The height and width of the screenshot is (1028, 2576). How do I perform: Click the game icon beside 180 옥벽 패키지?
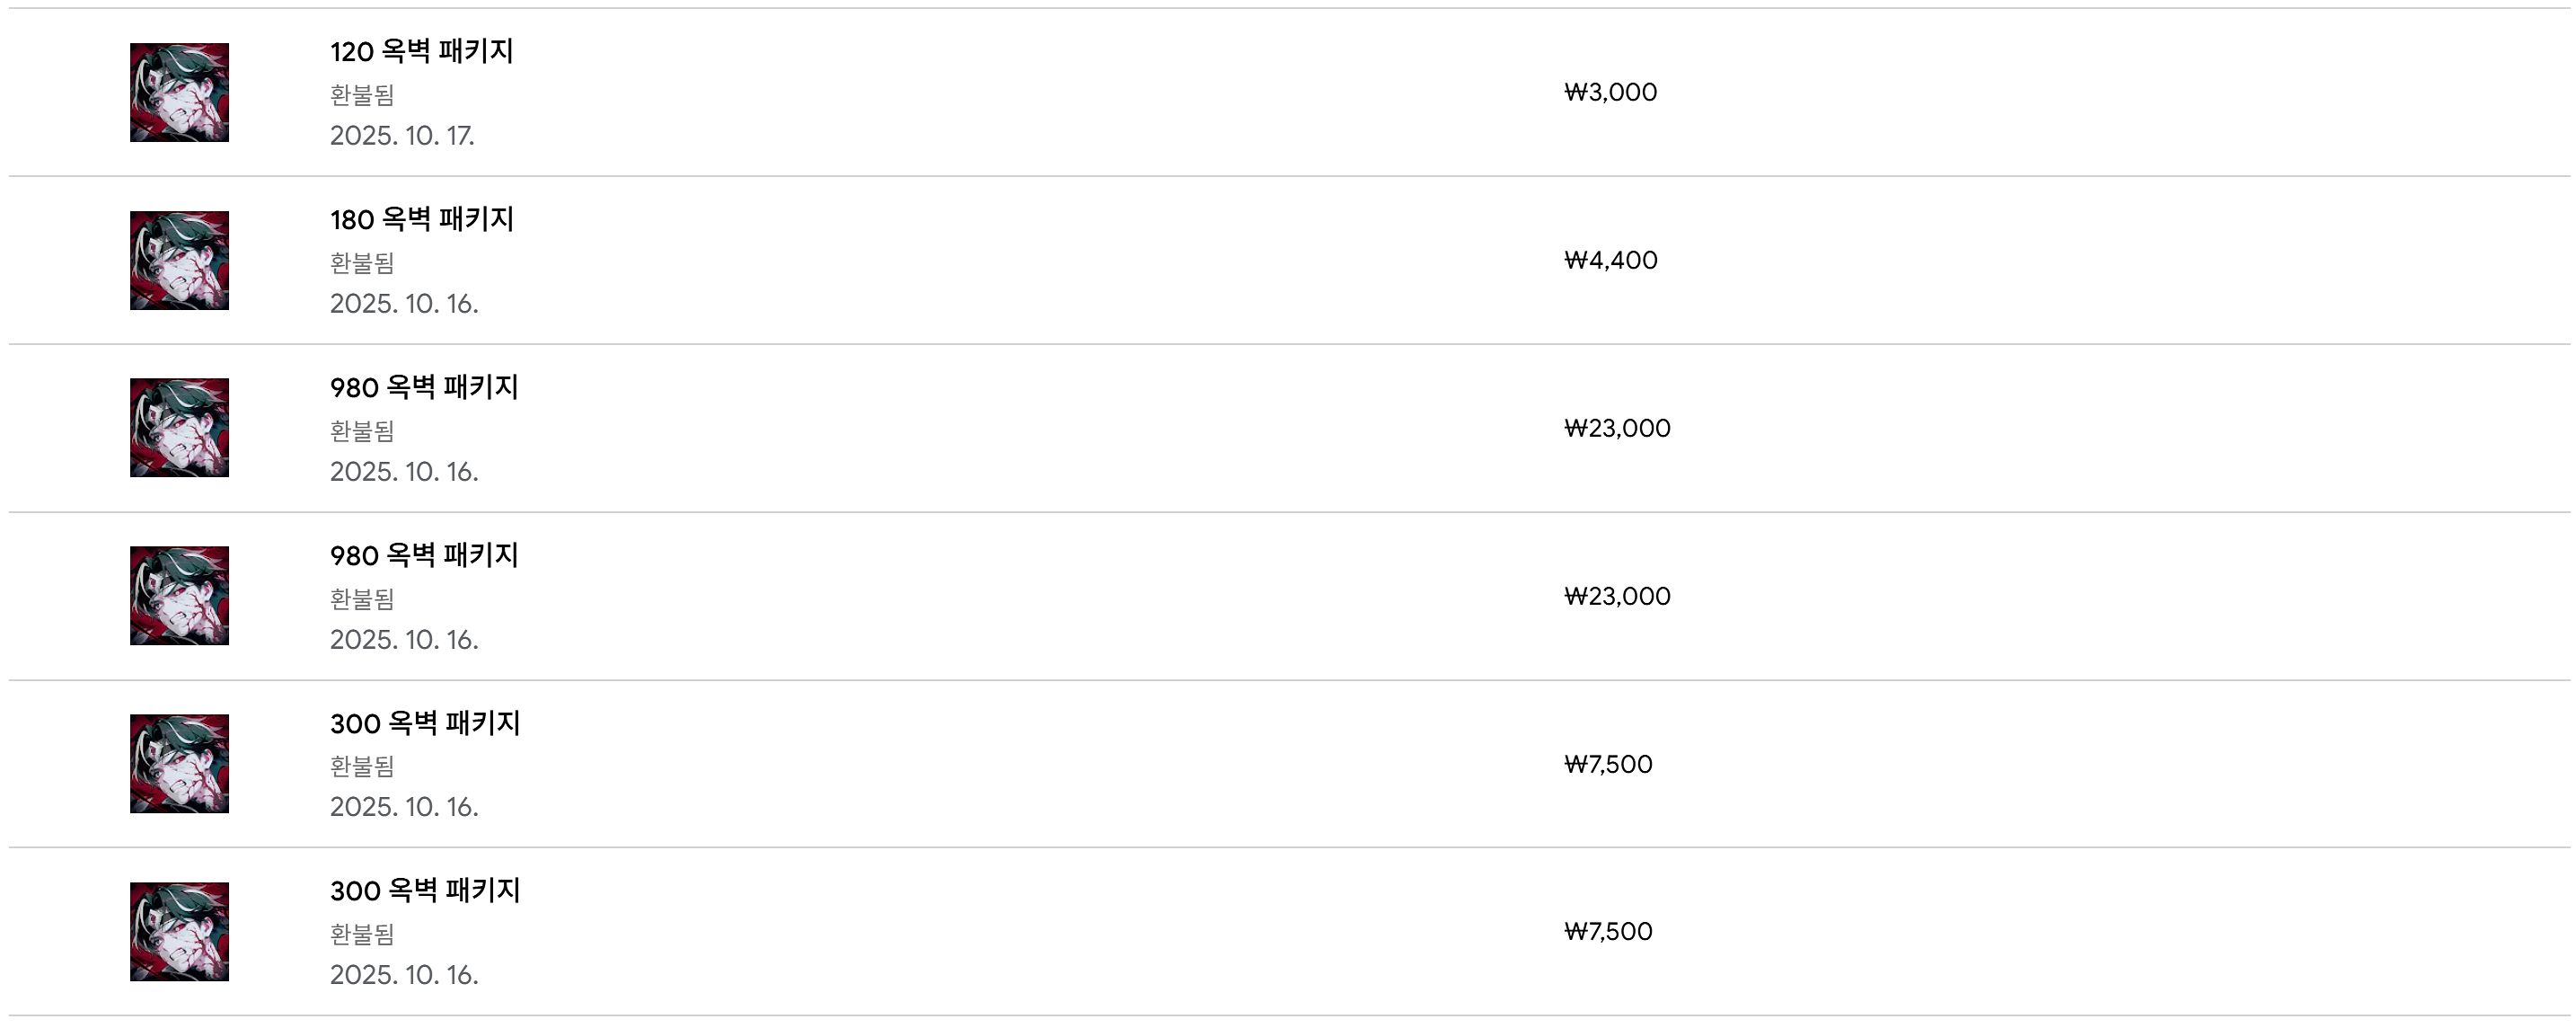179,260
